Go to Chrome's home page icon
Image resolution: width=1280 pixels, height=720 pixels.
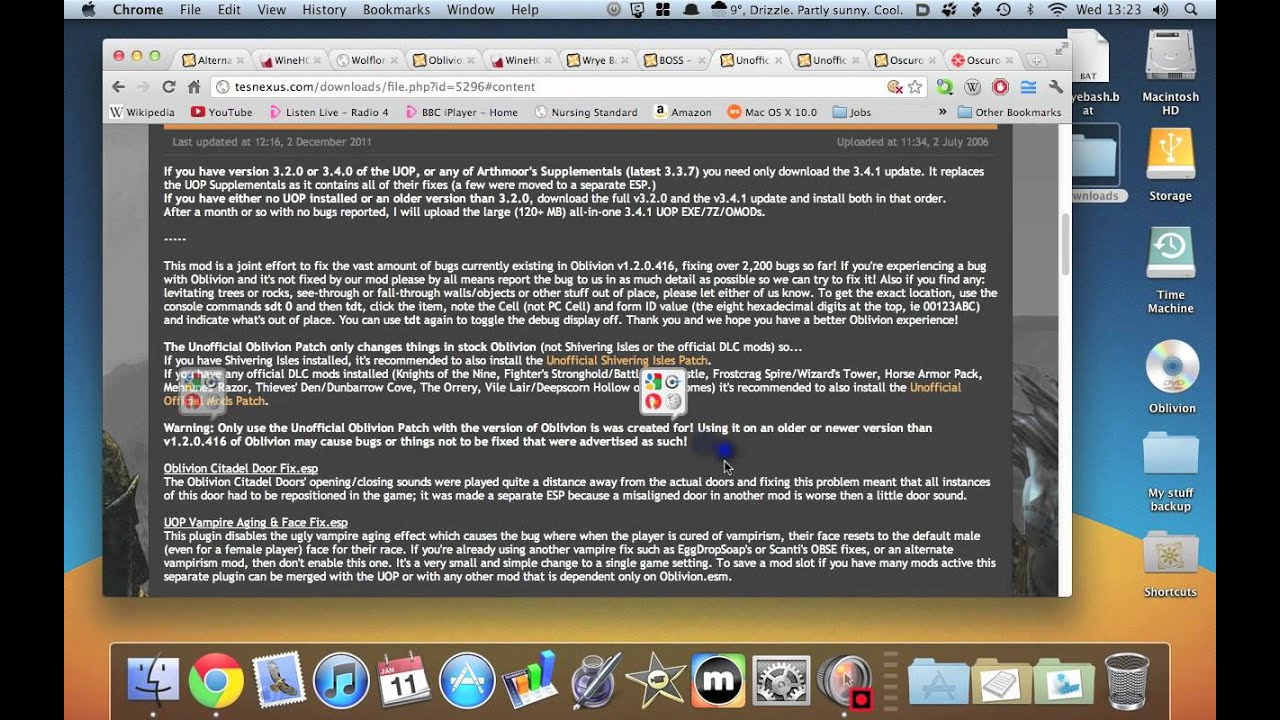coord(193,87)
